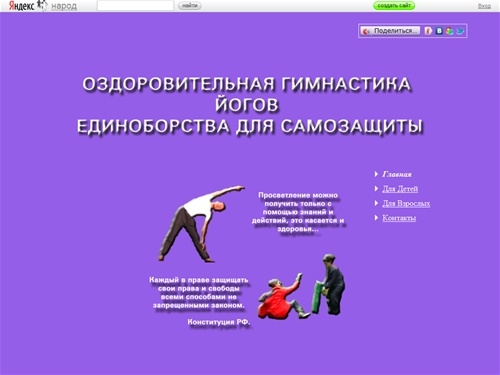Share via the Yandex Я icon
Screen dimensions: 500x375
pos(429,31)
